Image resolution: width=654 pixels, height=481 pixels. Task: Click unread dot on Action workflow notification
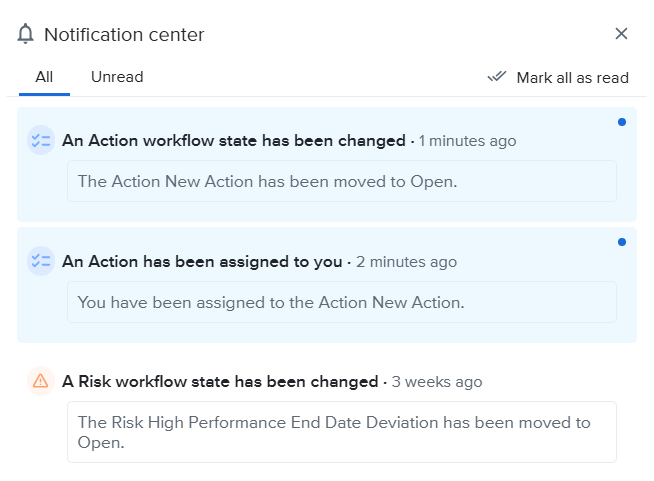click(622, 122)
